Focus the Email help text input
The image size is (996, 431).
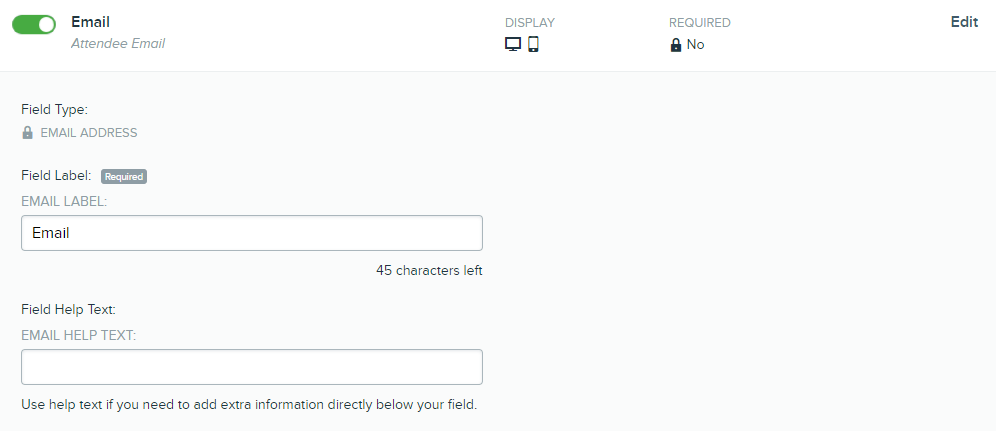point(252,367)
